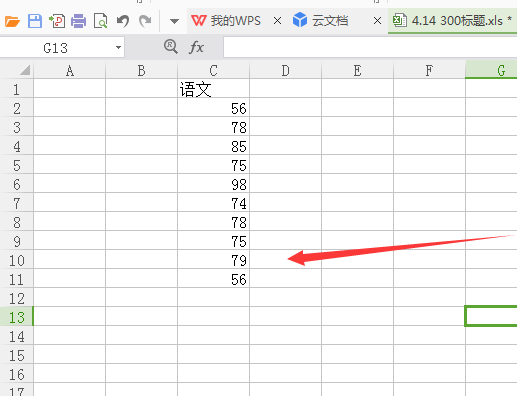
Task: Close the 云文档 tab
Action: tap(377, 21)
